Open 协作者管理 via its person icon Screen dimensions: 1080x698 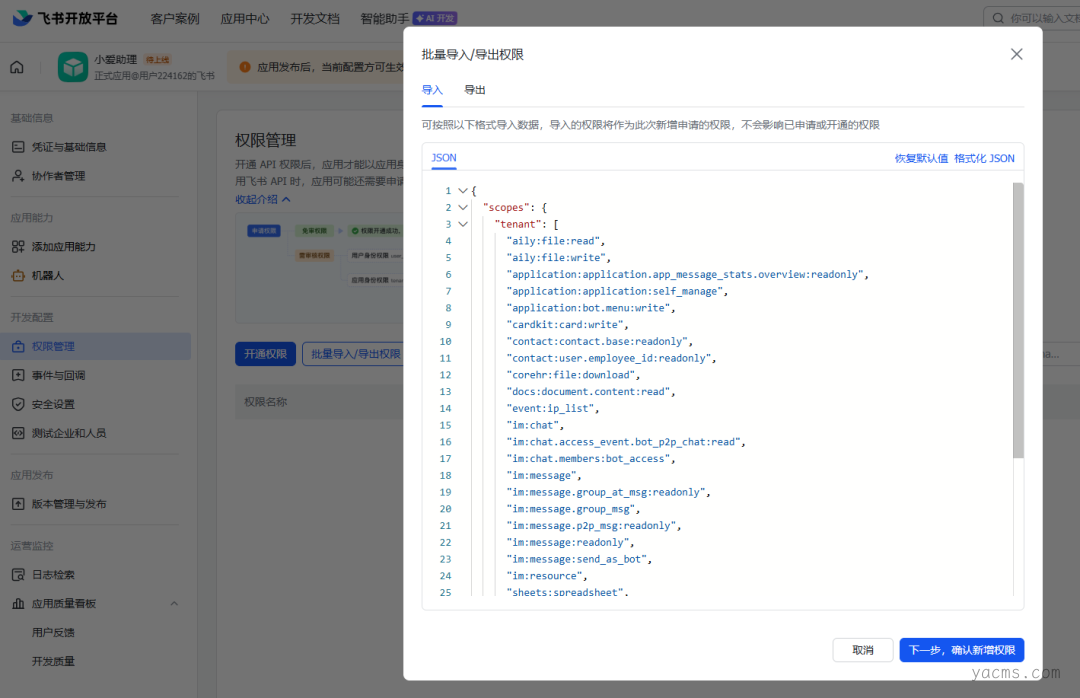pyautogui.click(x=18, y=176)
